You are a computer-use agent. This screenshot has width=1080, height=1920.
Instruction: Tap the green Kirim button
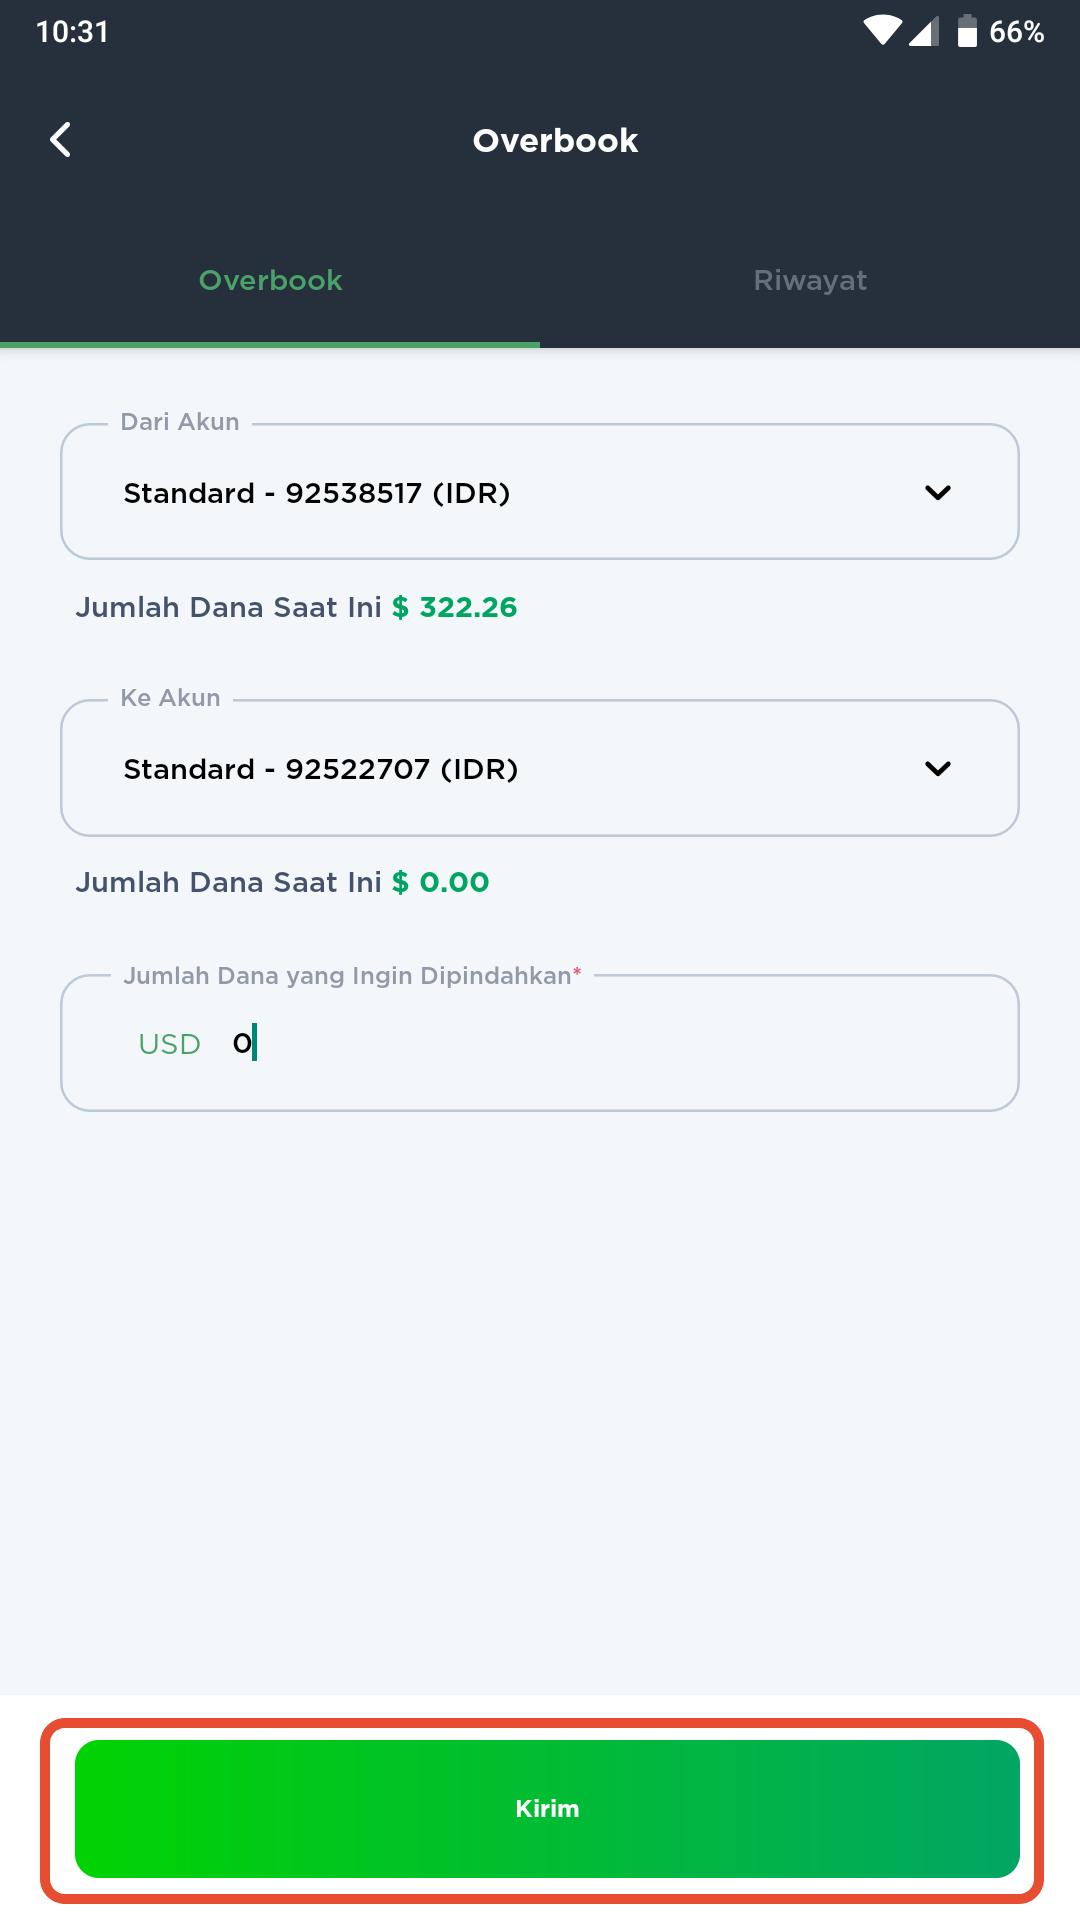pos(547,1809)
